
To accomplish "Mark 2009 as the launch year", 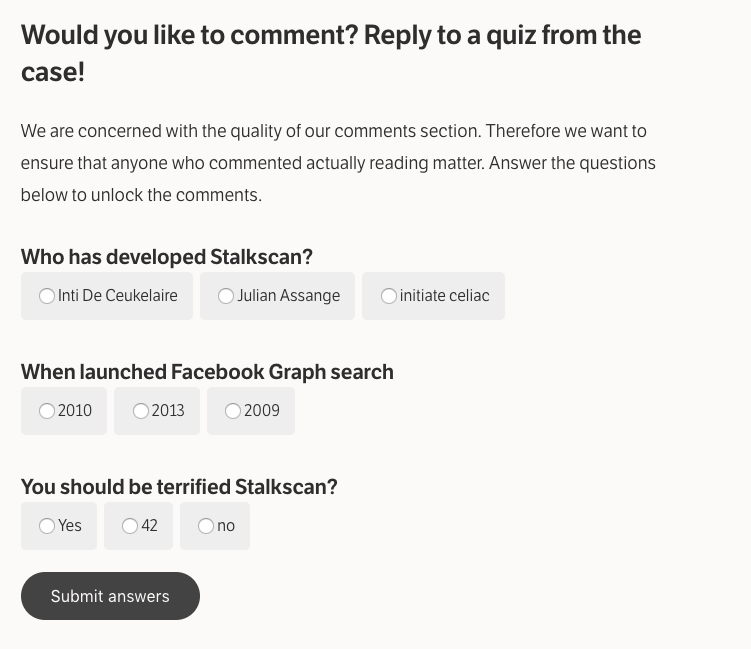I will (x=233, y=411).
